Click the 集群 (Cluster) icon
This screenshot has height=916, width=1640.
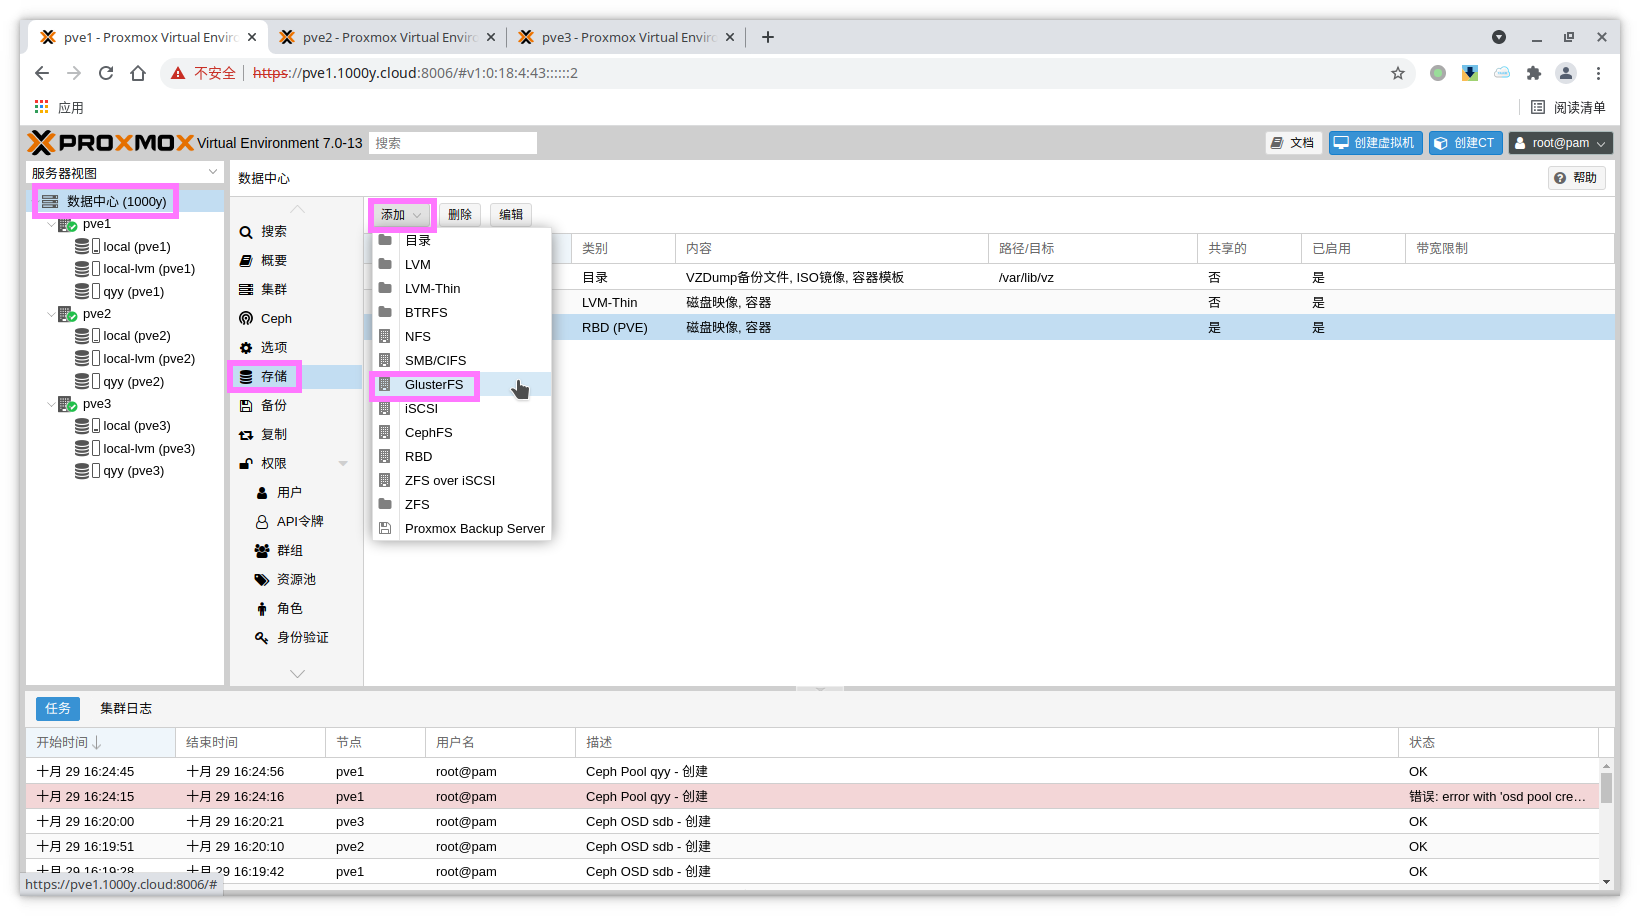click(246, 290)
